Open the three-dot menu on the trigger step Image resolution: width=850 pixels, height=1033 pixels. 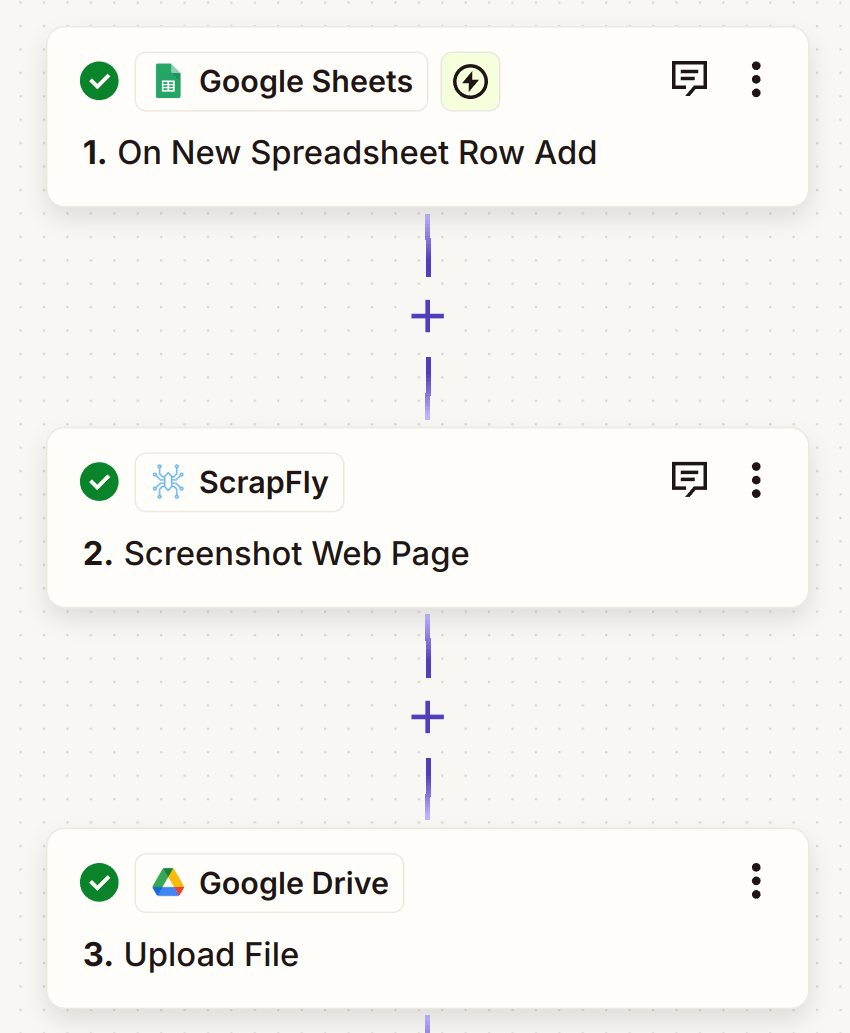(756, 80)
